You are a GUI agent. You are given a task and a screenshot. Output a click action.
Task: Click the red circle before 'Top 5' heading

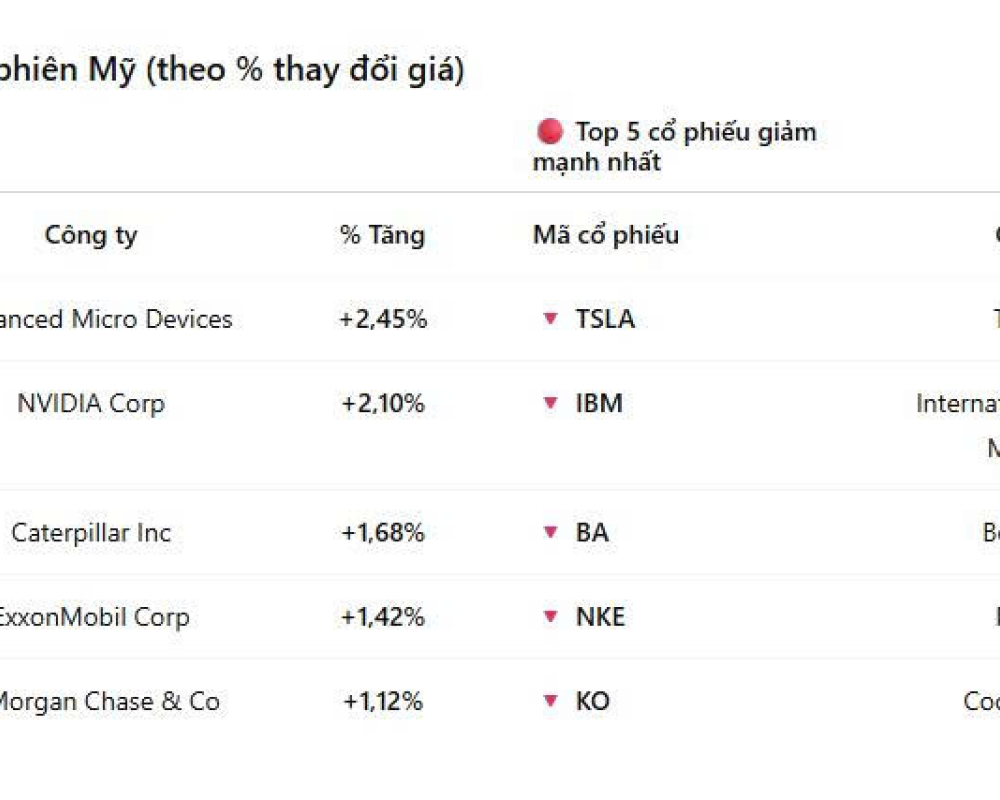(549, 131)
